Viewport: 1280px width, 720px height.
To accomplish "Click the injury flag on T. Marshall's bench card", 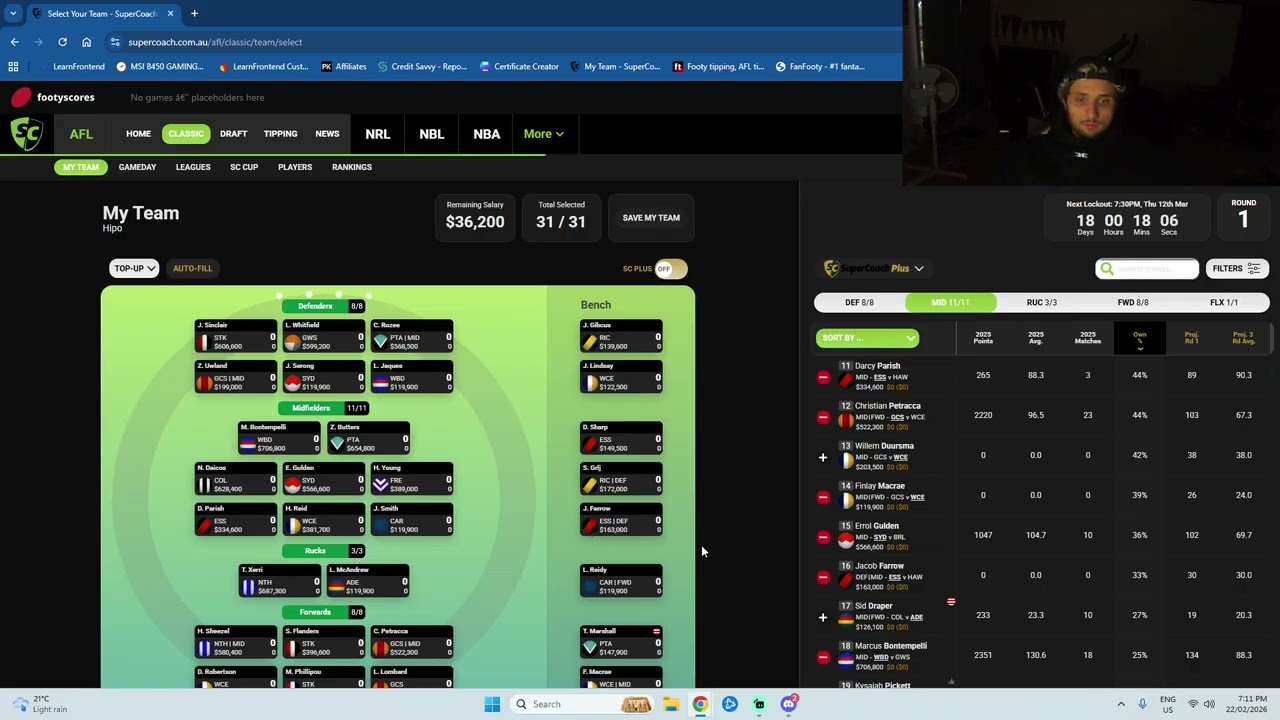I will 656,631.
